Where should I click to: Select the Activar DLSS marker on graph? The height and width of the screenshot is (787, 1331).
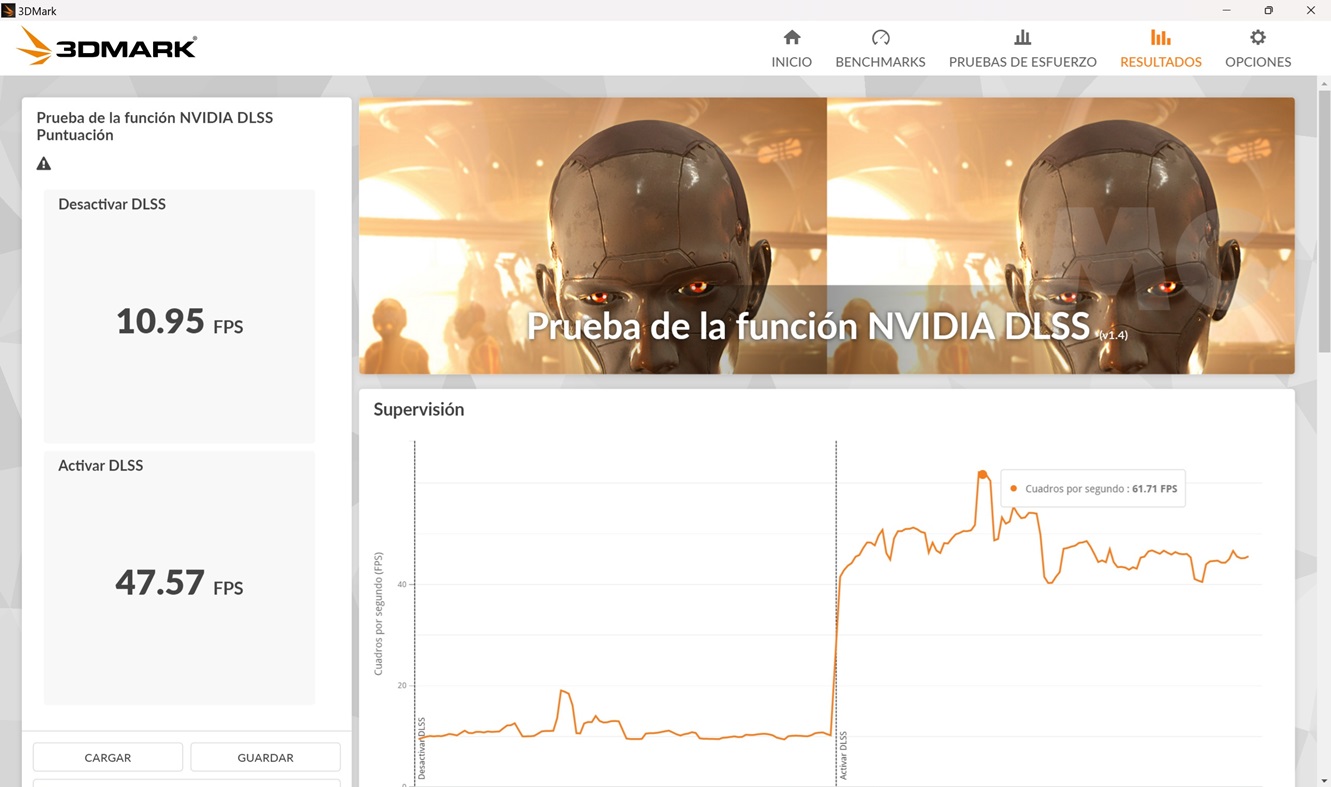click(843, 754)
